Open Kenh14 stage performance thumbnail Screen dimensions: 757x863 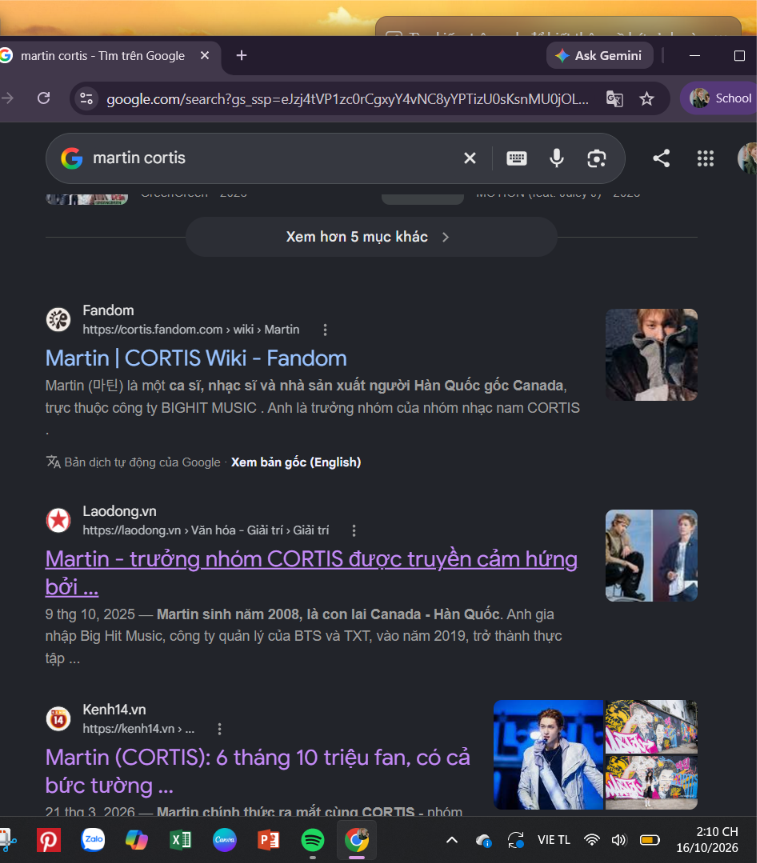(548, 755)
